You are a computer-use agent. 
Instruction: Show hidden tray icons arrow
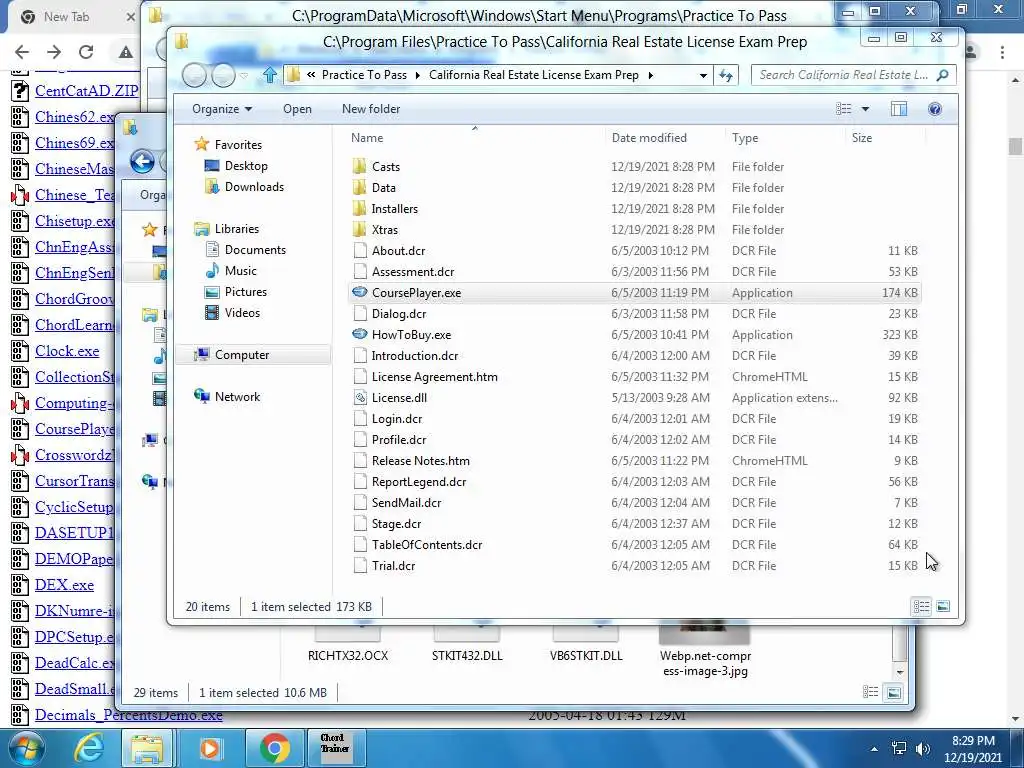tap(874, 749)
